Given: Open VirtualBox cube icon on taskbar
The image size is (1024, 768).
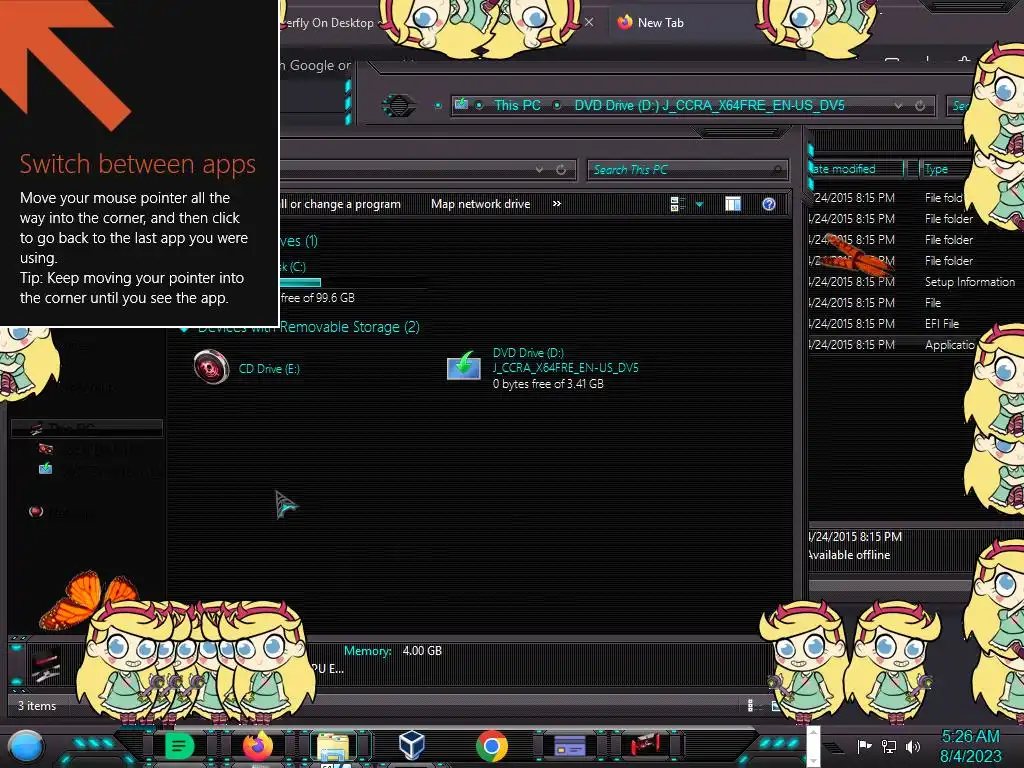Looking at the screenshot, I should coord(412,745).
